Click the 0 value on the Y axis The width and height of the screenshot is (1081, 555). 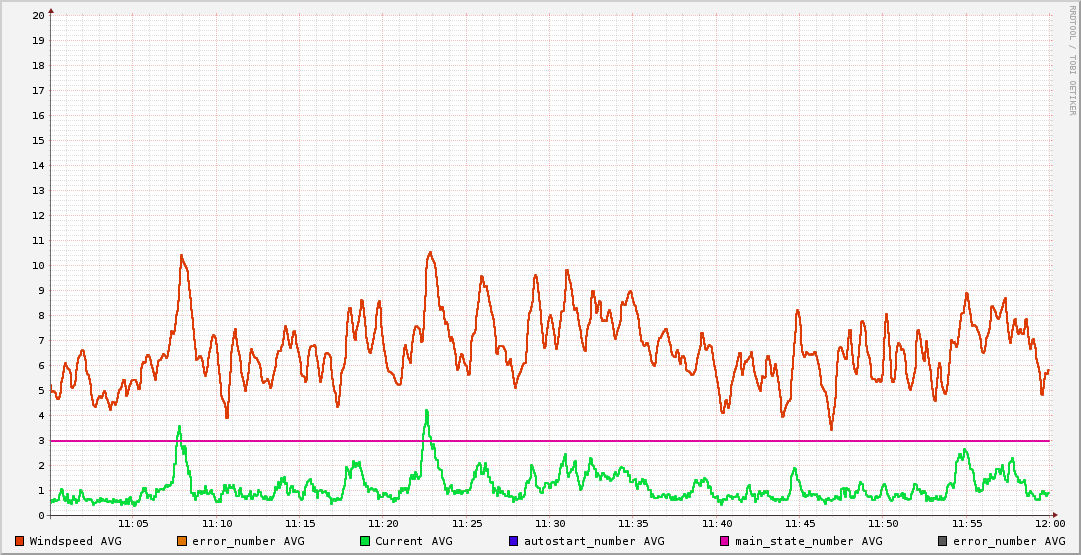click(x=41, y=516)
